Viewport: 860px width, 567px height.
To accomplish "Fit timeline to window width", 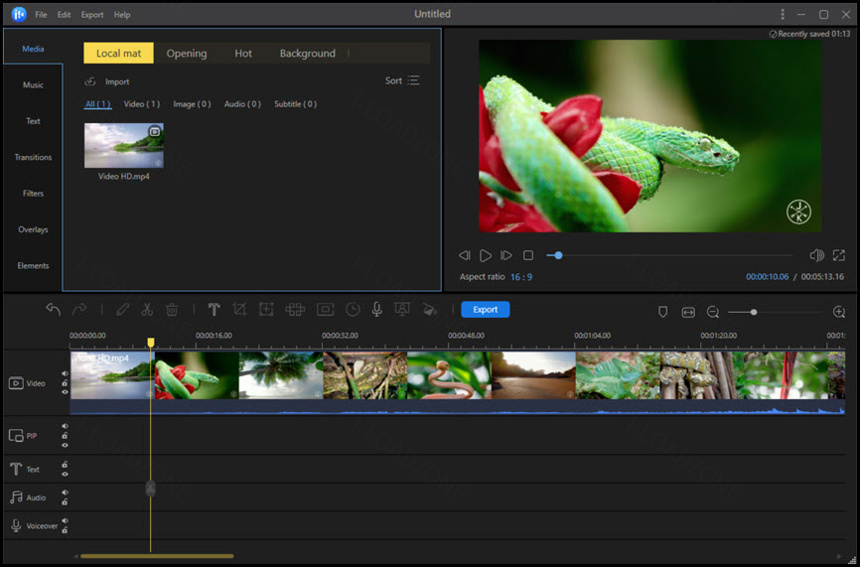I will (688, 312).
